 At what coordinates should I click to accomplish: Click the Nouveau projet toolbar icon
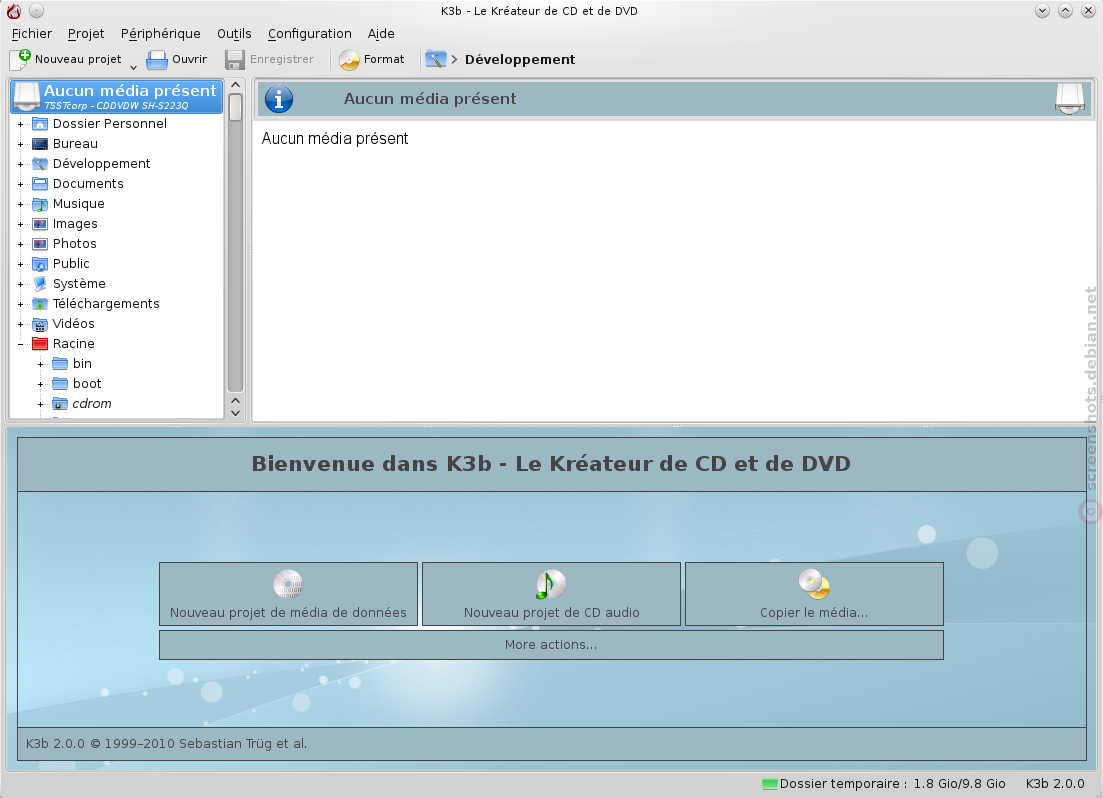[20, 59]
